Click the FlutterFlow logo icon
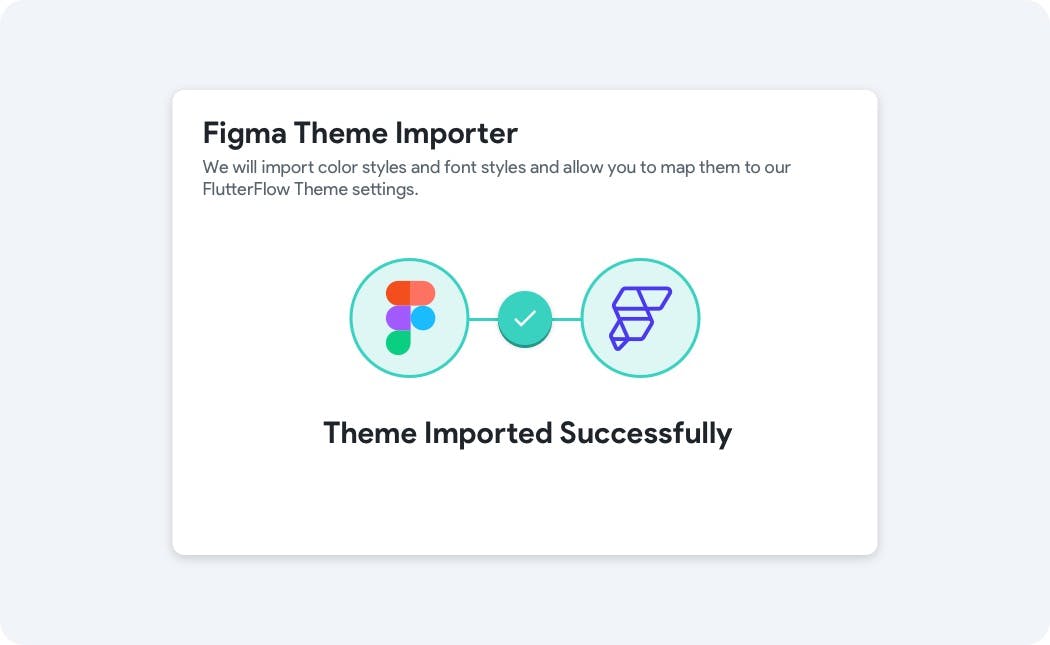 pyautogui.click(x=640, y=318)
